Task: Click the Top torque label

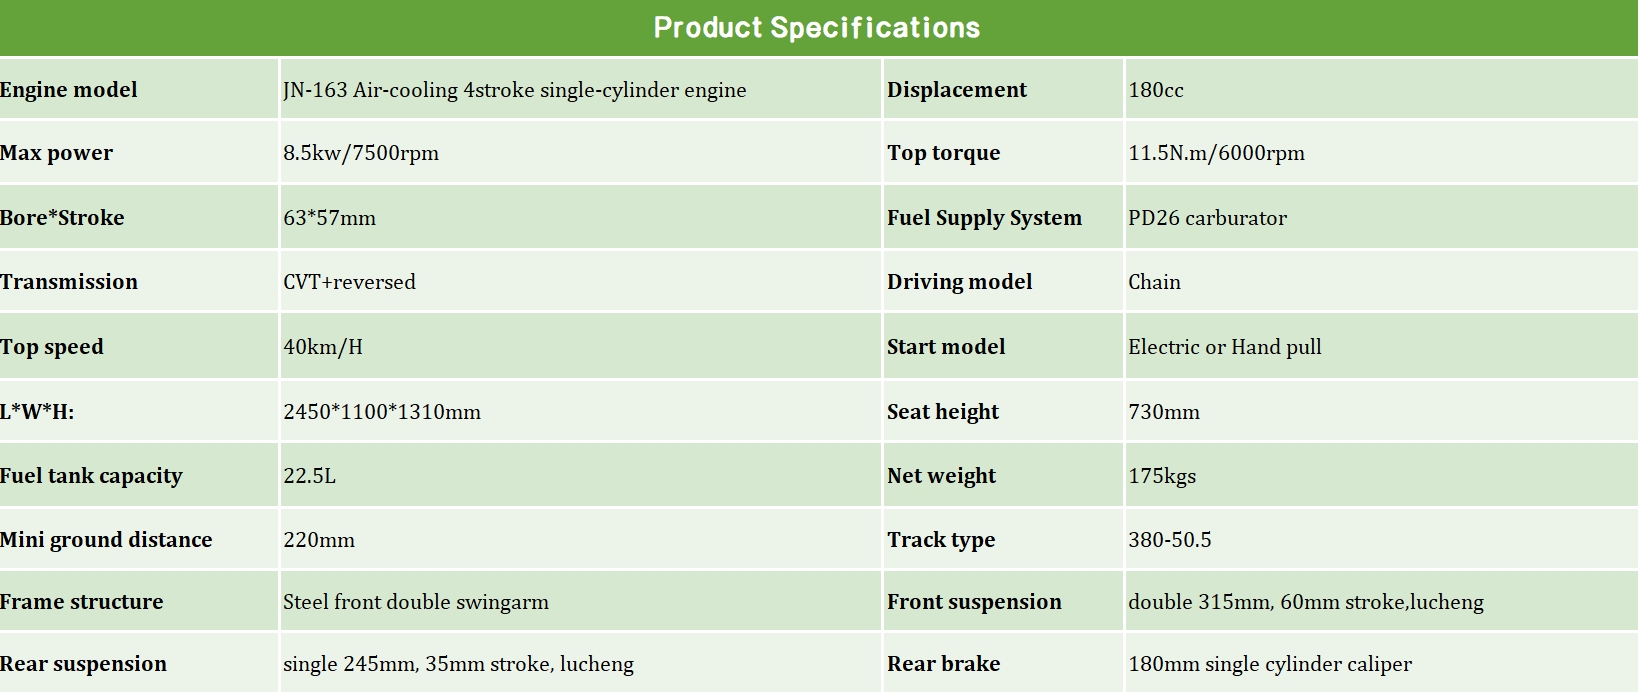Action: 943,153
